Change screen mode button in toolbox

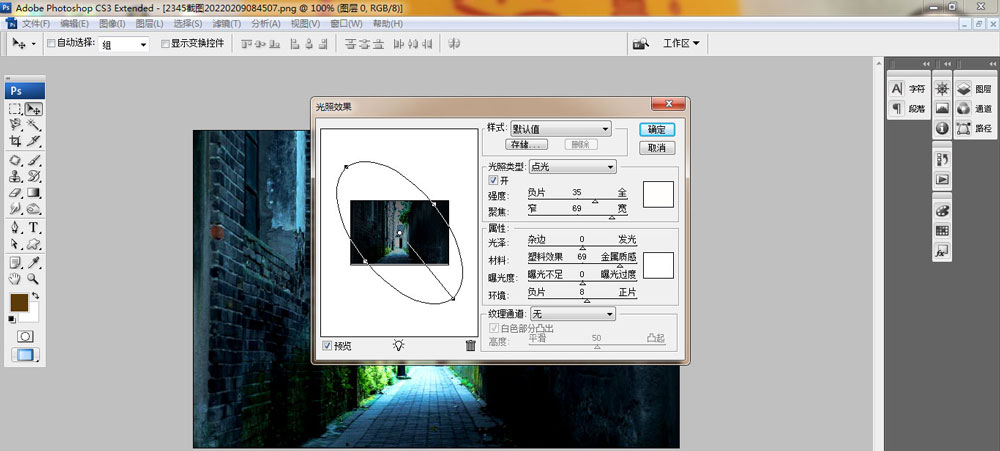[26, 355]
